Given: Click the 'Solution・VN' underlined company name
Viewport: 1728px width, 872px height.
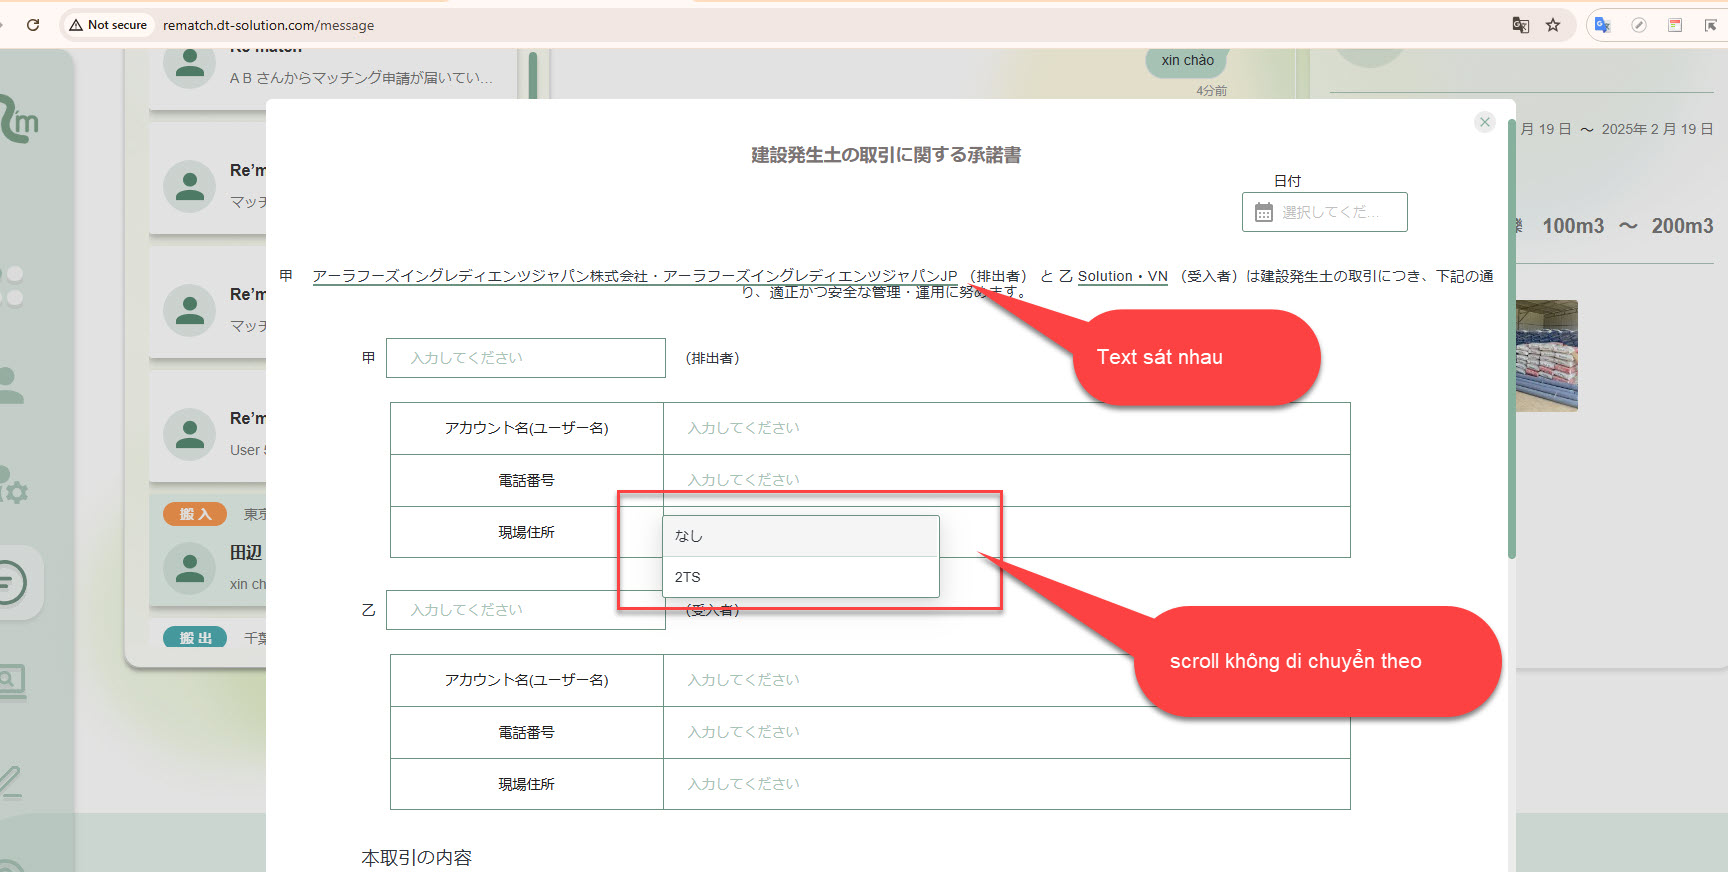Looking at the screenshot, I should [1122, 276].
